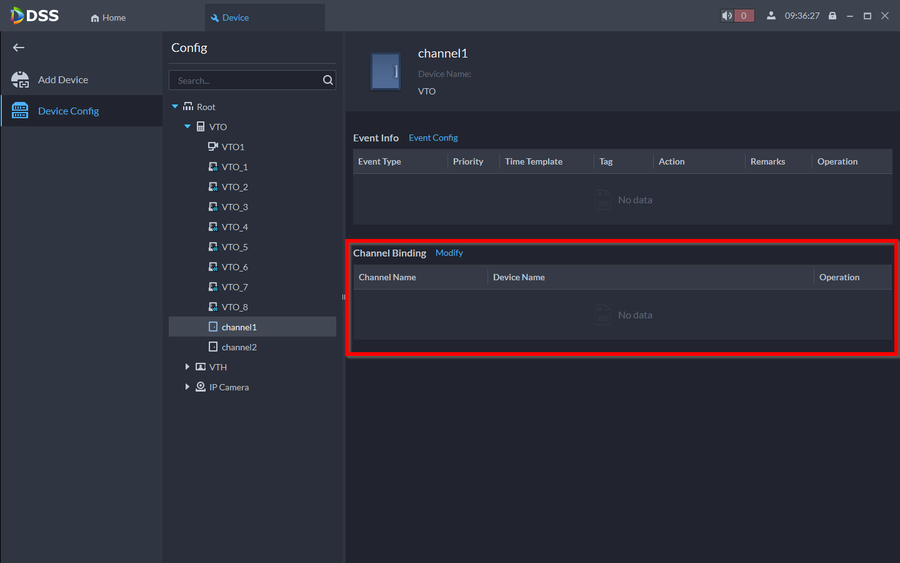
Task: Click the Event Config link
Action: pos(433,138)
